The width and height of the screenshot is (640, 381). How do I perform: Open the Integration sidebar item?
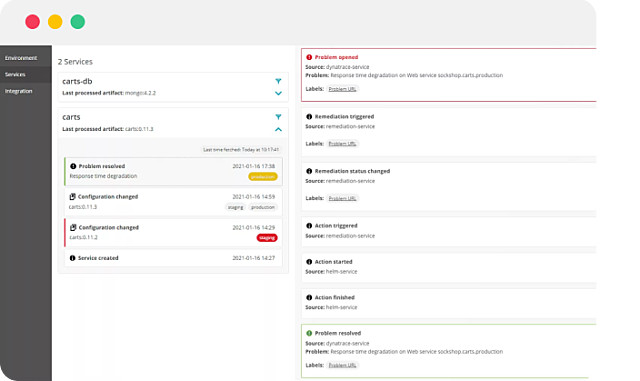(18, 91)
